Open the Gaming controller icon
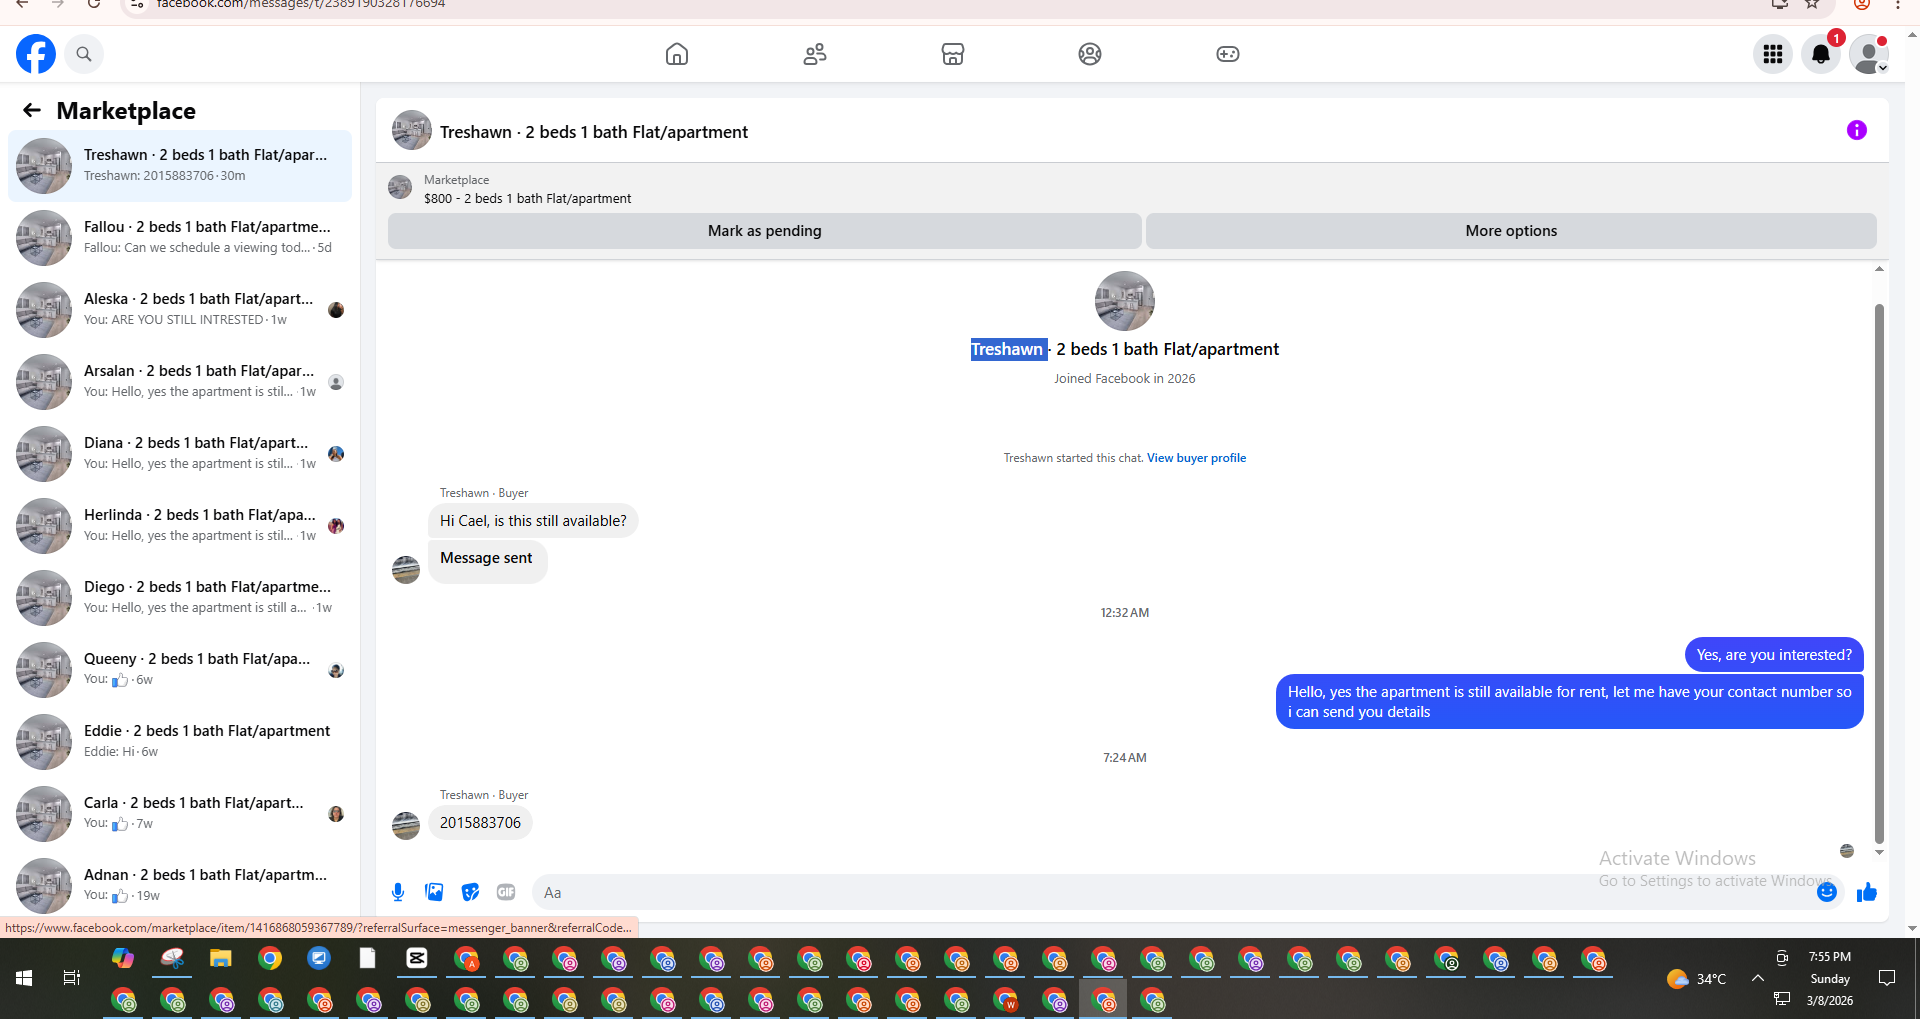The image size is (1920, 1019). click(x=1228, y=54)
